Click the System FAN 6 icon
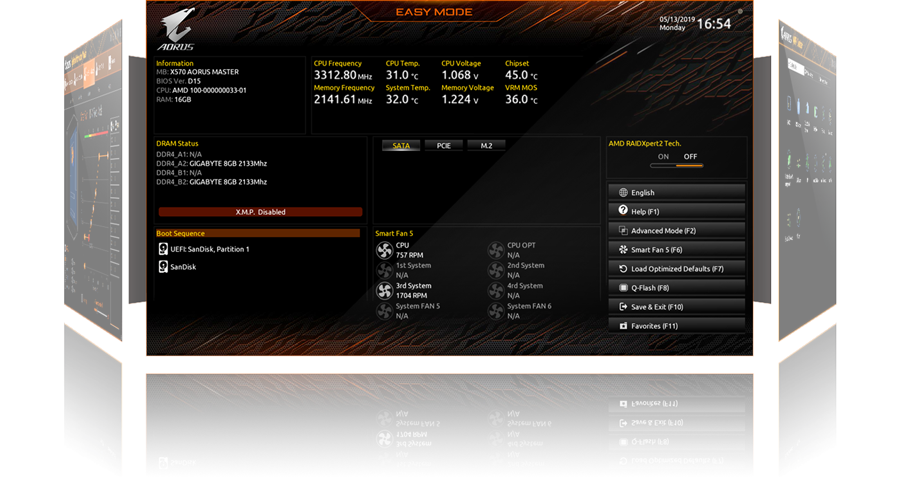 tap(495, 311)
